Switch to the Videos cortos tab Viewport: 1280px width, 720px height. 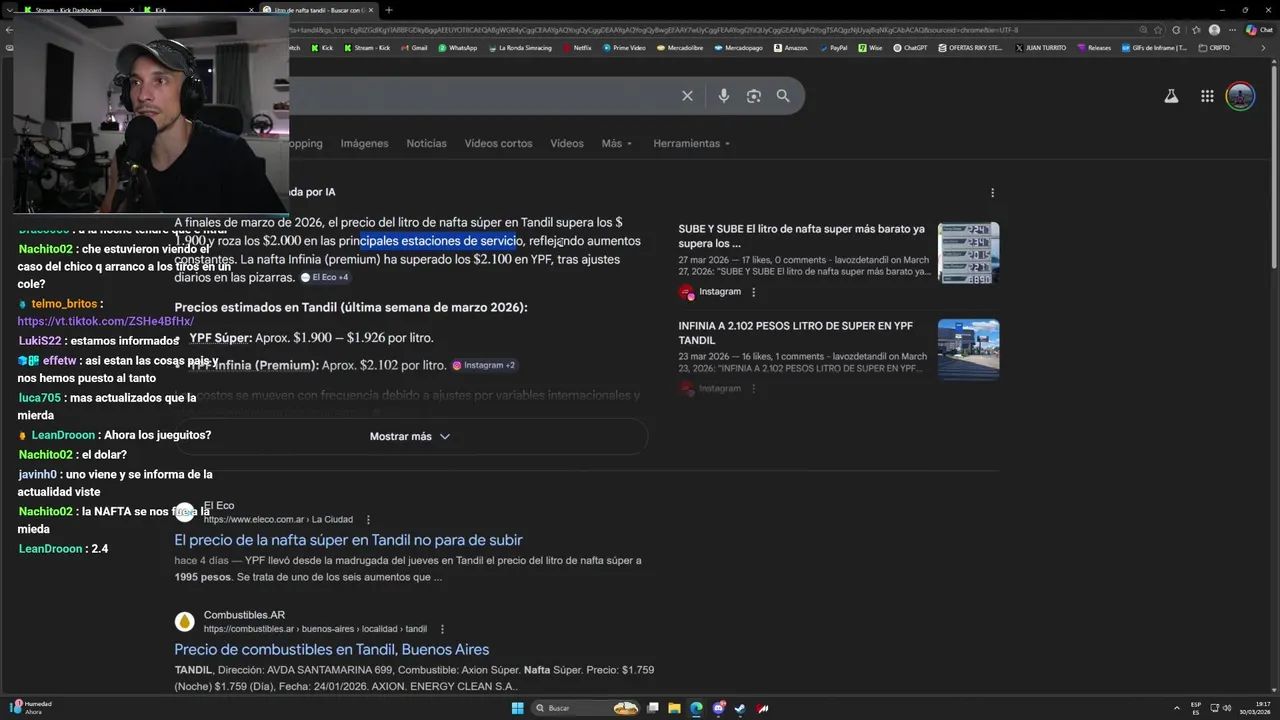pyautogui.click(x=498, y=143)
